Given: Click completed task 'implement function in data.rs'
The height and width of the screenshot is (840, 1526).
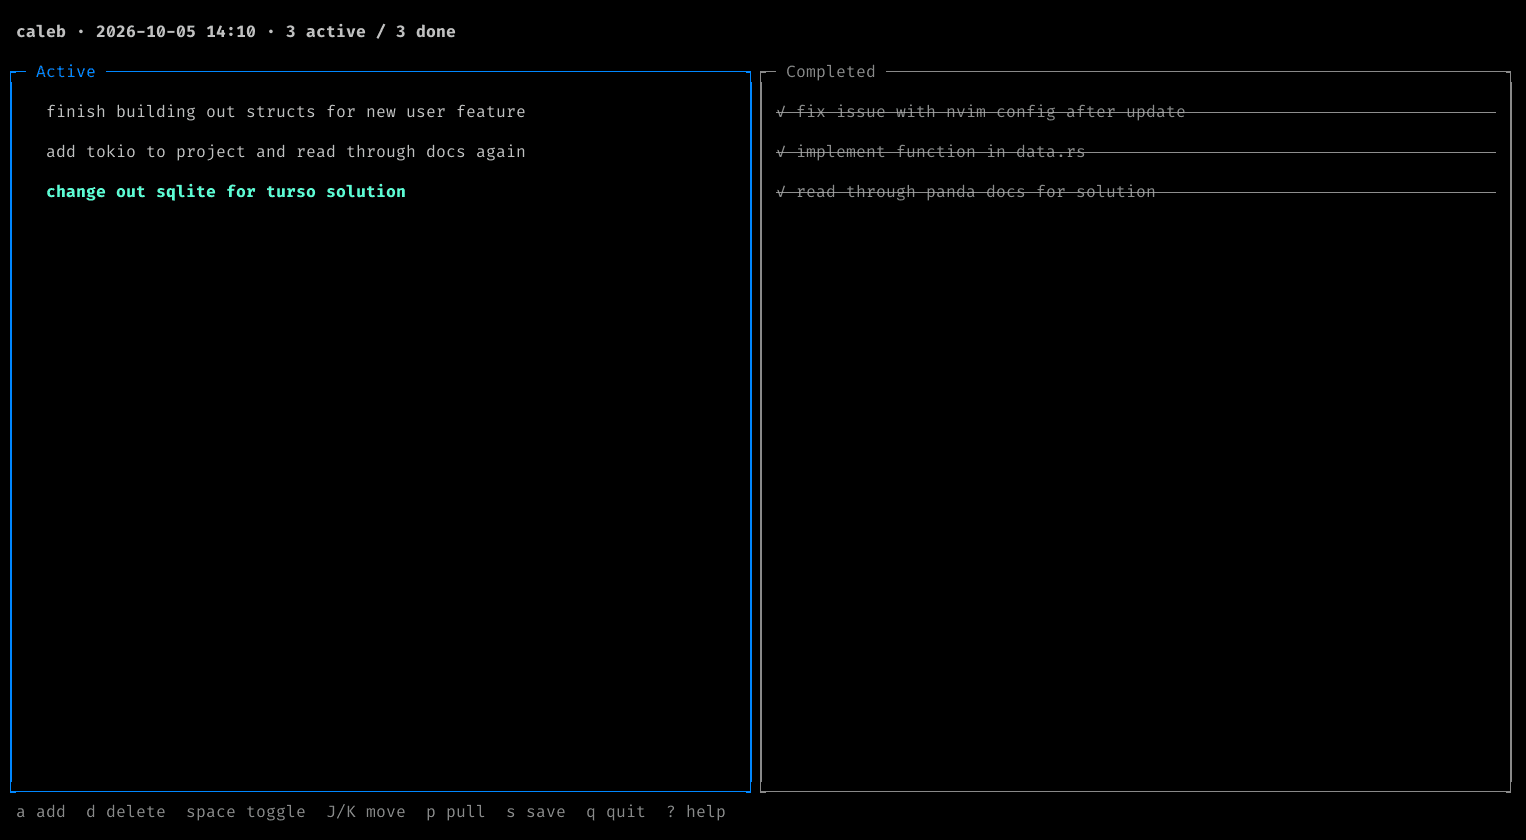Looking at the screenshot, I should click(x=1136, y=152).
